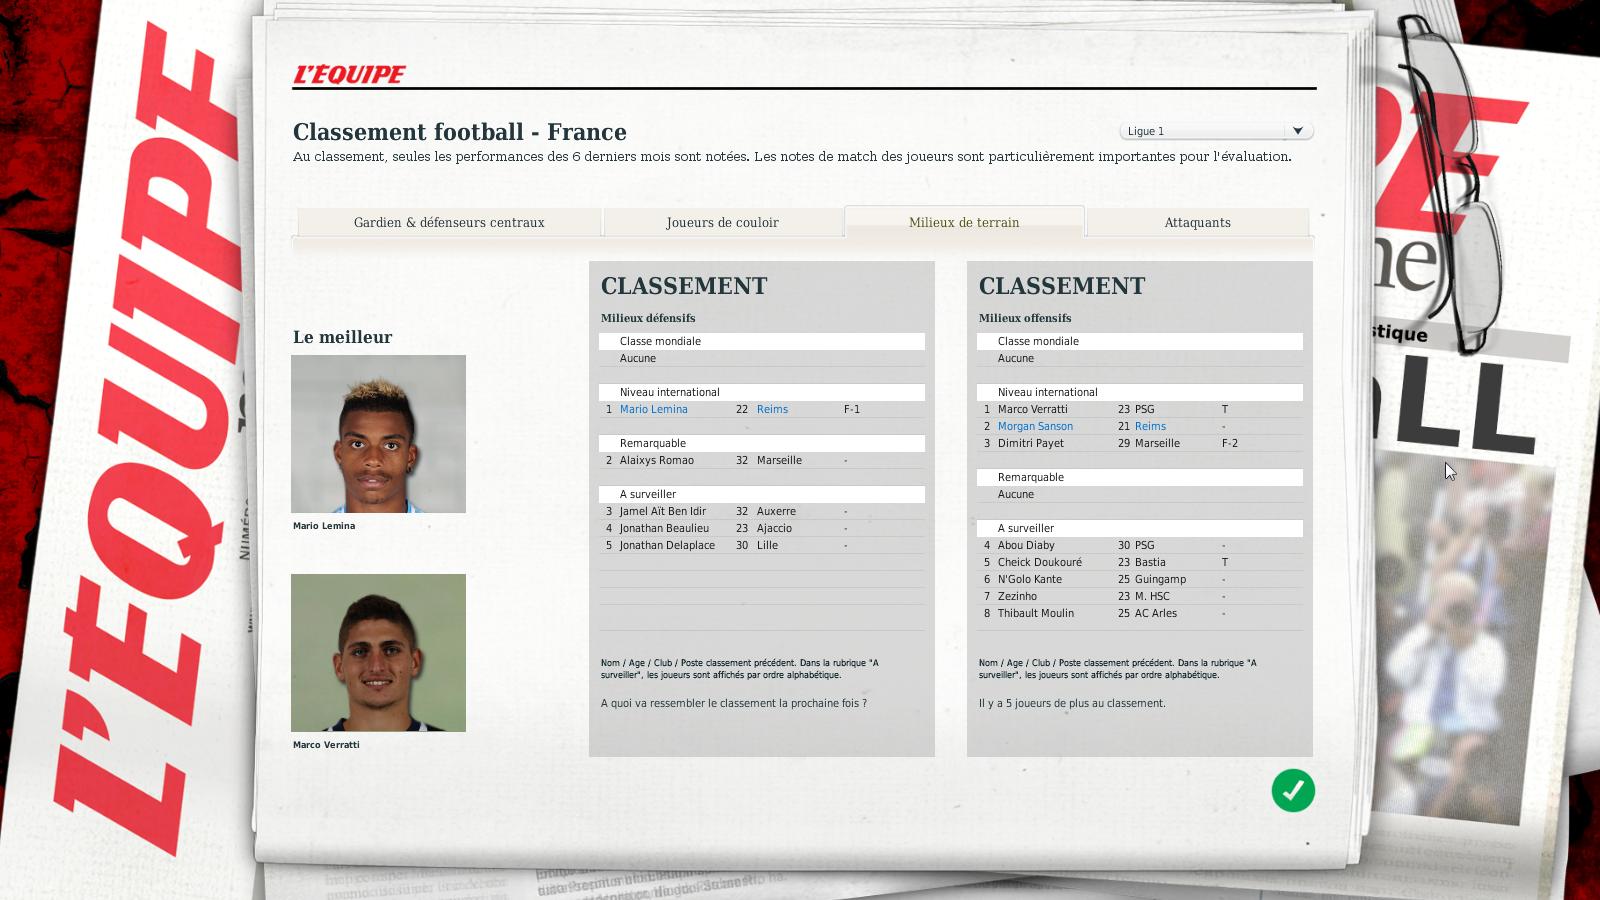Click Auxerre club next to Jamel Aït Ben Idir
This screenshot has width=1600, height=900.
[776, 511]
